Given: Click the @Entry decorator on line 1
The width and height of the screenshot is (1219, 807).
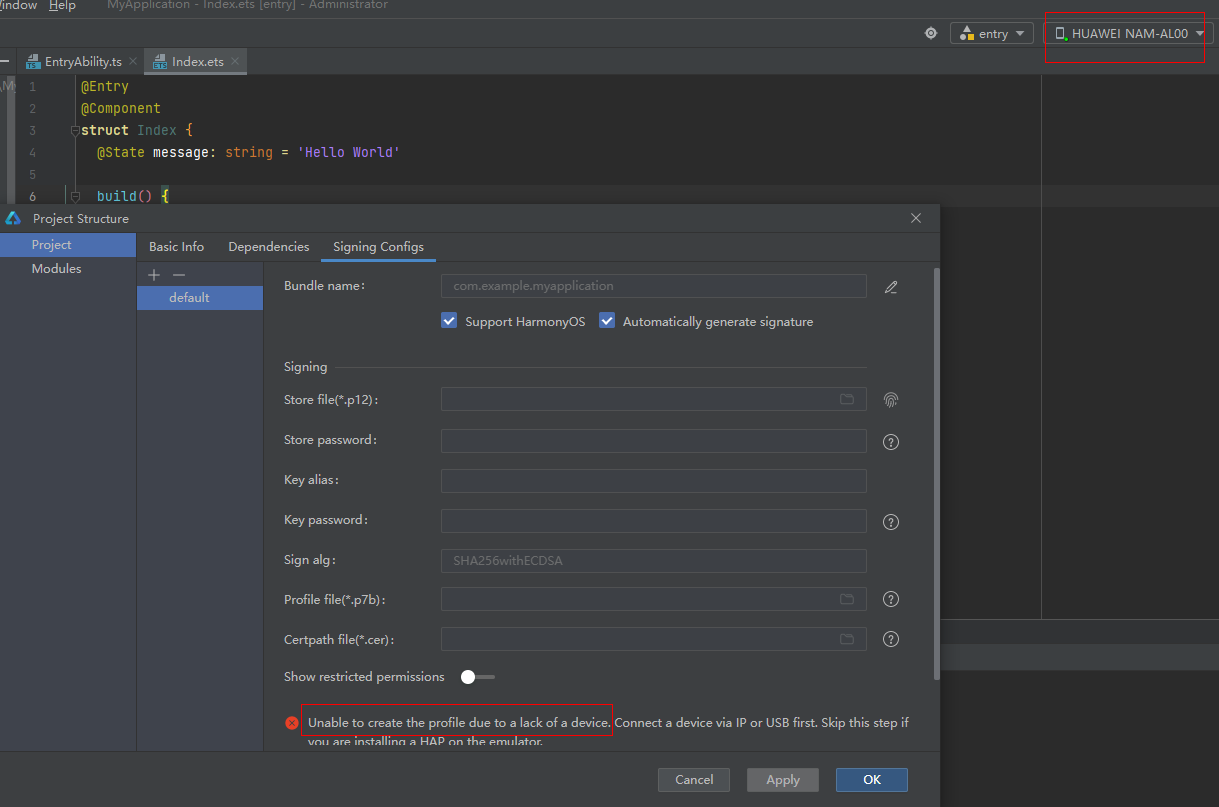Looking at the screenshot, I should point(105,87).
